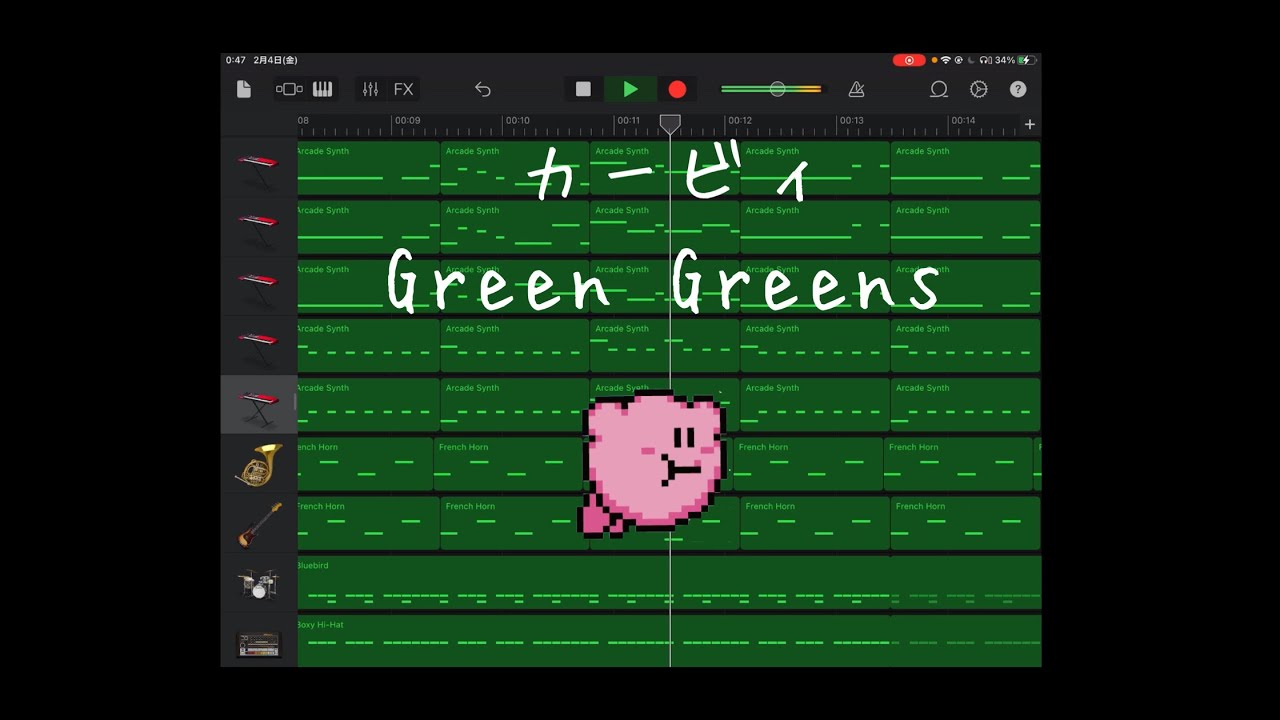1280x720 pixels.
Task: Open song settings gear
Action: [x=979, y=89]
